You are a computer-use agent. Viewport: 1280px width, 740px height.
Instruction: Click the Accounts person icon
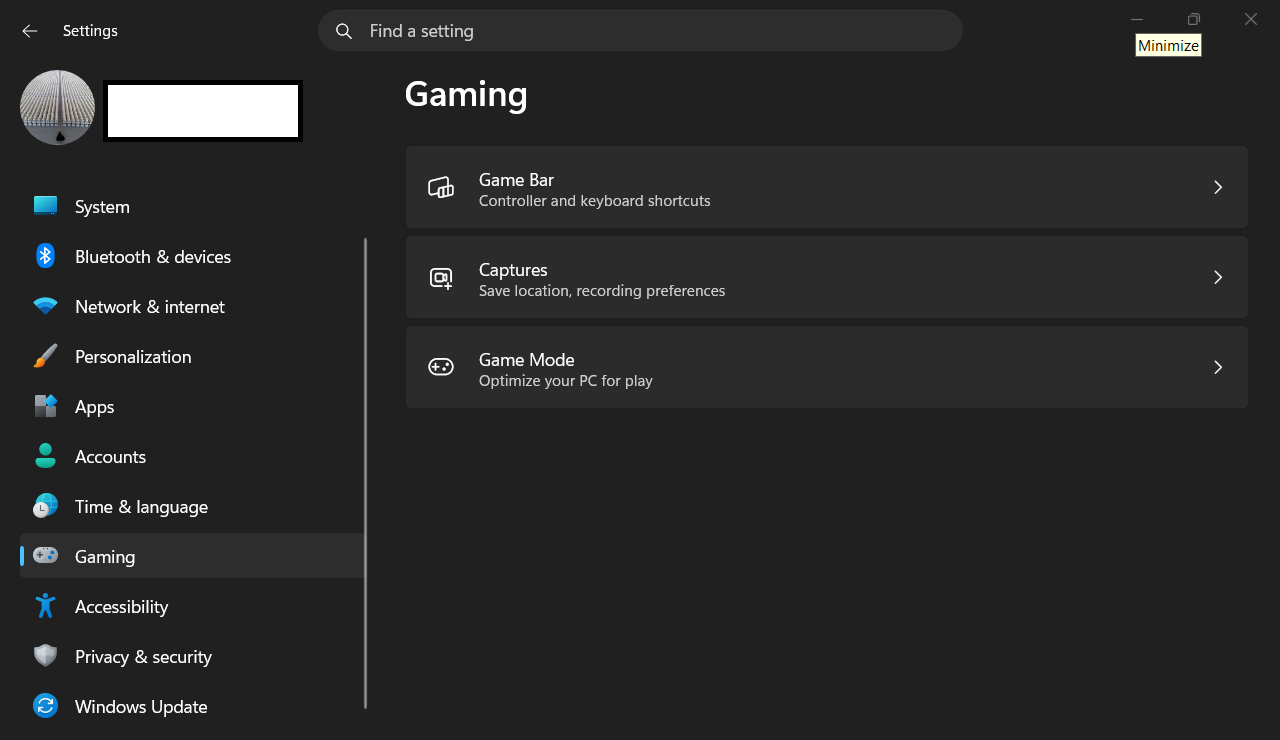(45, 456)
